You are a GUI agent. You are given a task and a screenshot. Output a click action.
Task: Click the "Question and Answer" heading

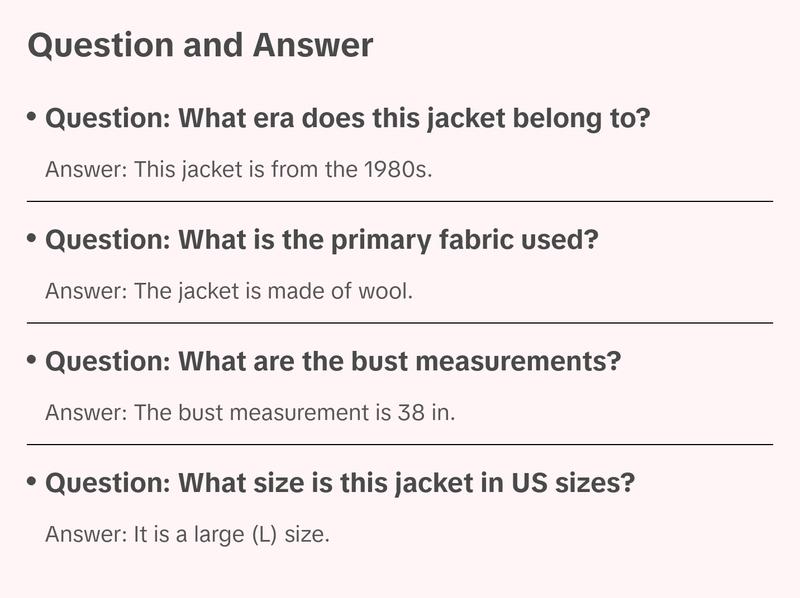(x=200, y=45)
